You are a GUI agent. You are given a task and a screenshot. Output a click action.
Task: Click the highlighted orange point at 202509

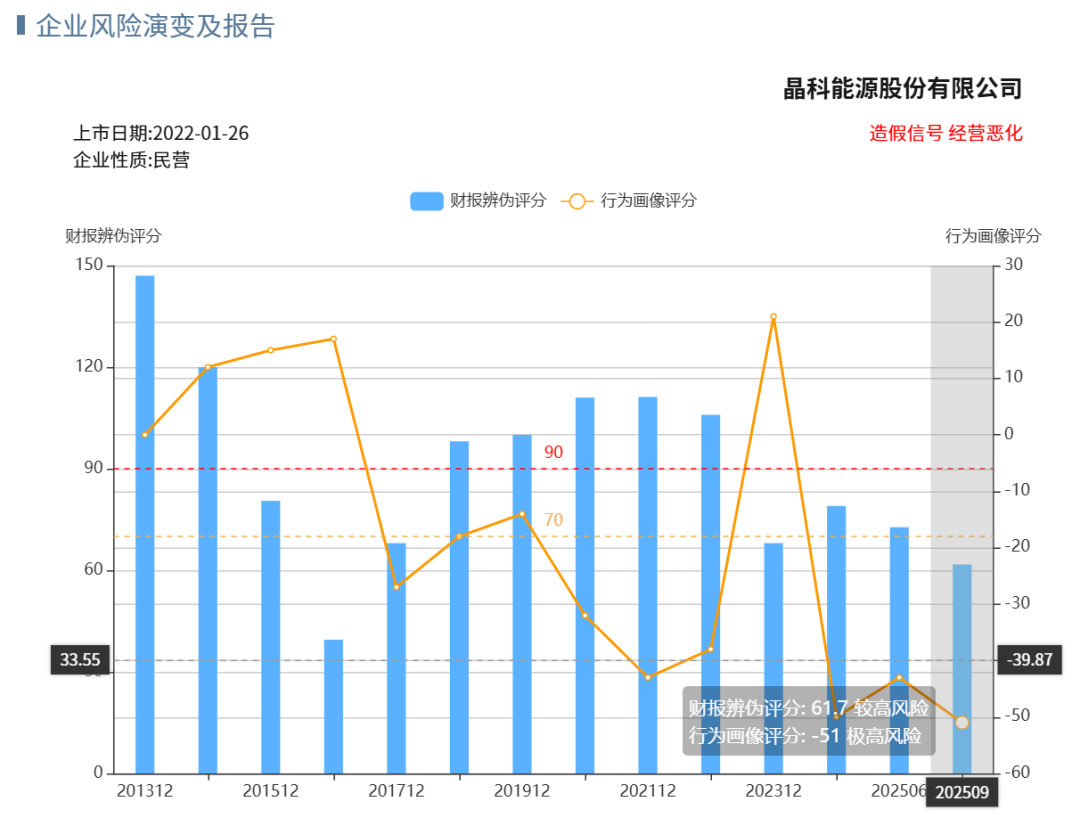962,722
